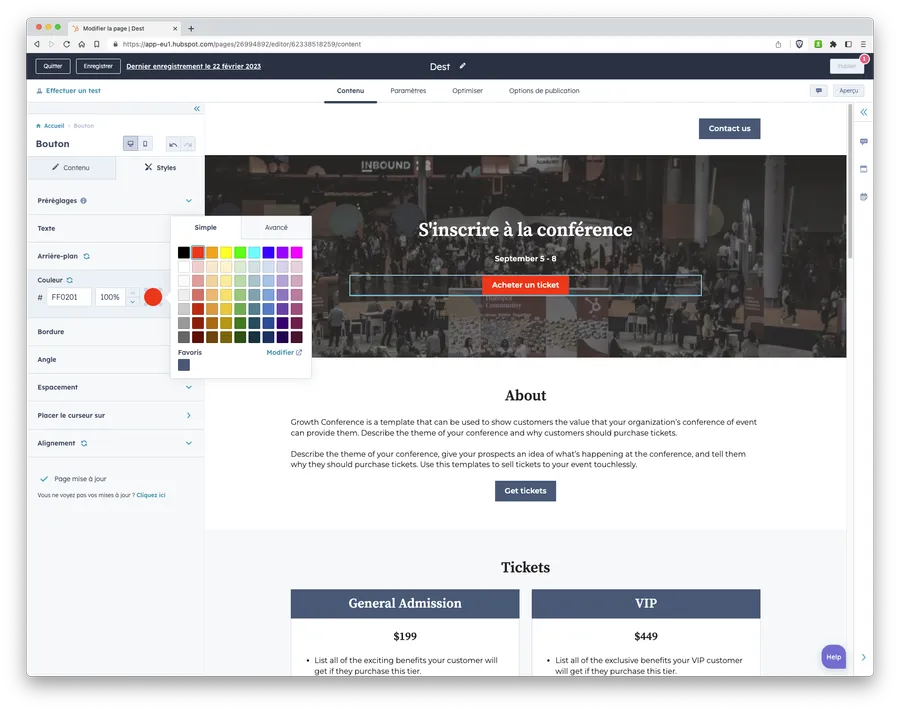This screenshot has height=711, width=900.
Task: Expand the Alignement section
Action: point(188,443)
